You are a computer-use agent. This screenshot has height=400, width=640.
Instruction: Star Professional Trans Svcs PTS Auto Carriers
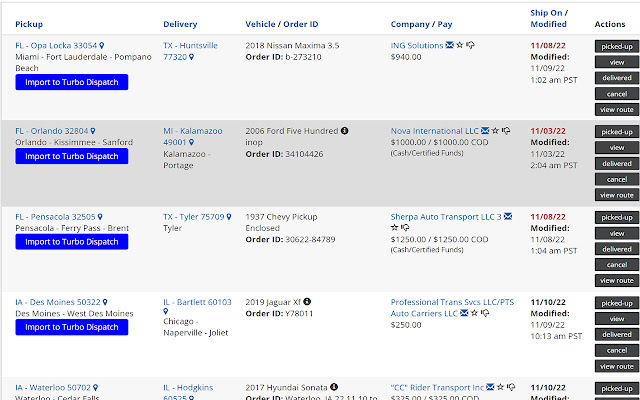click(474, 313)
